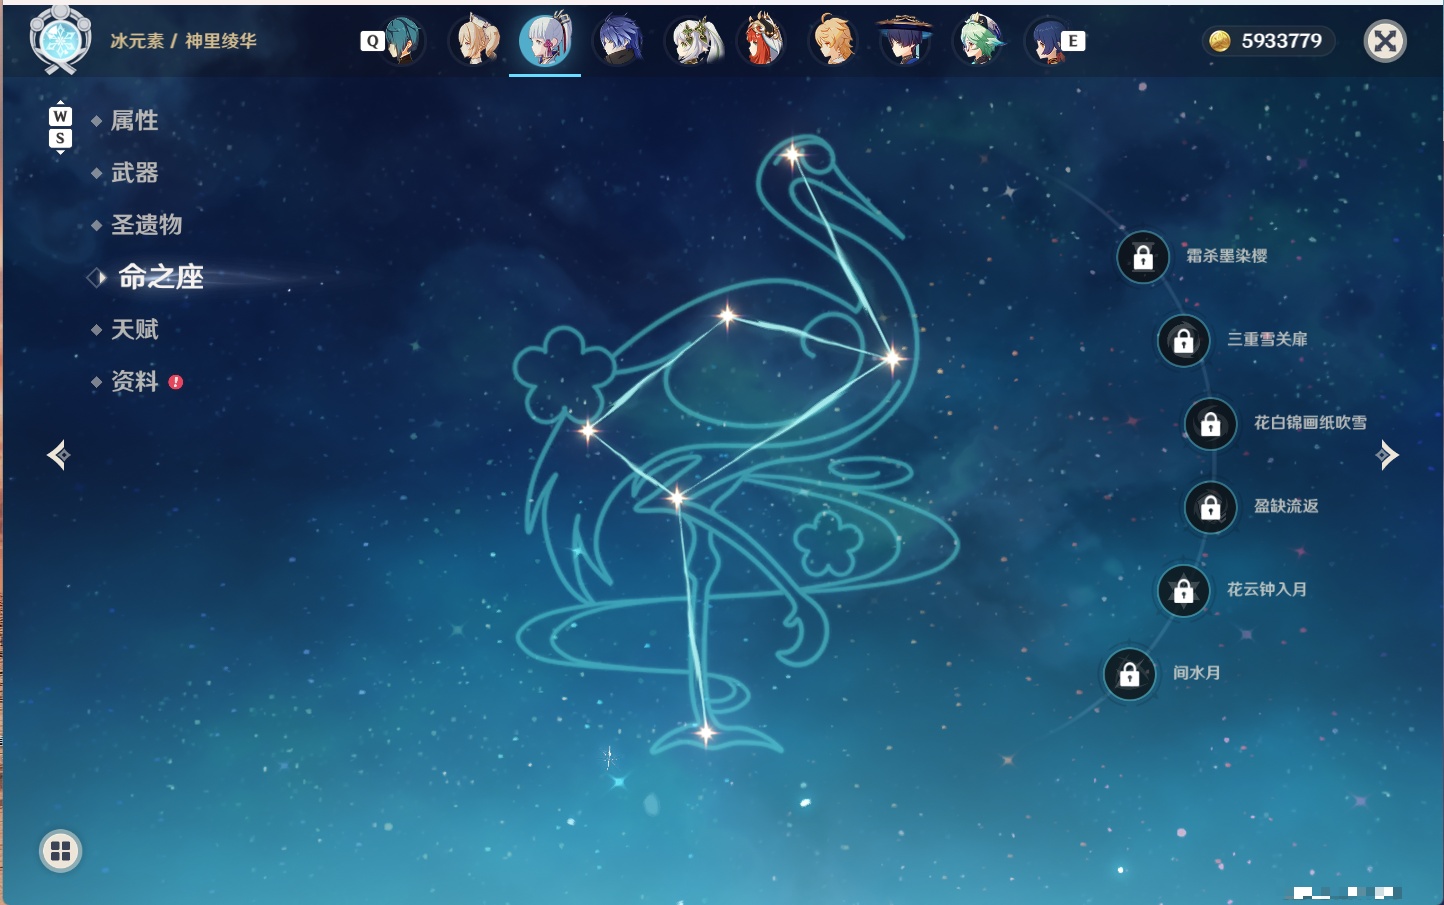Switch to the green-haired character with glasses
Viewport: 1444px width, 905px height.
pos(977,41)
